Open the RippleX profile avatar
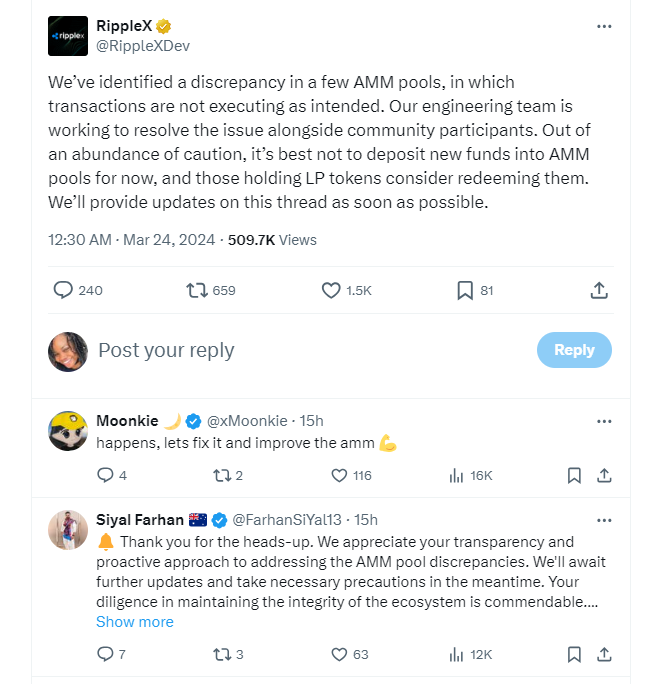 point(68,36)
